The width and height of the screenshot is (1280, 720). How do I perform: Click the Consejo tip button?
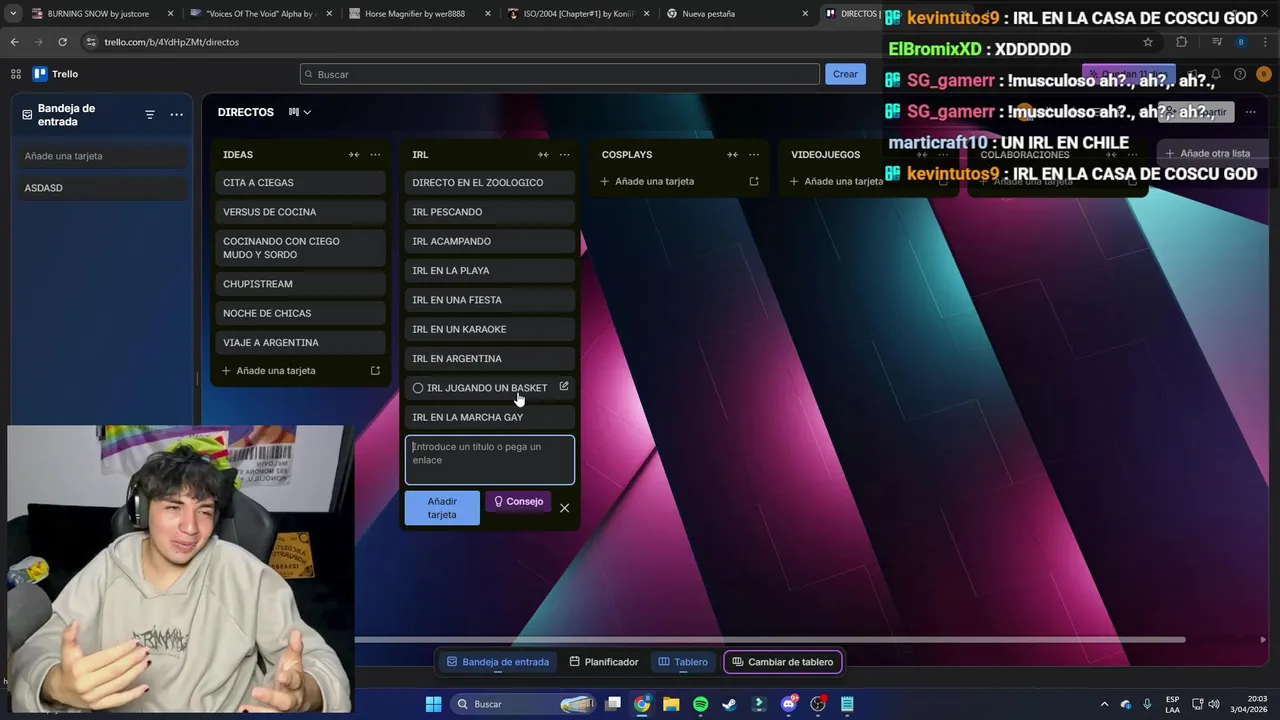pos(518,501)
